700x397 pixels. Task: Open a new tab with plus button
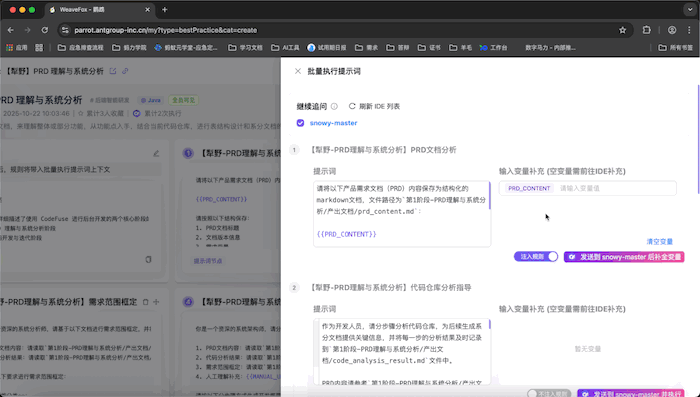point(165,9)
